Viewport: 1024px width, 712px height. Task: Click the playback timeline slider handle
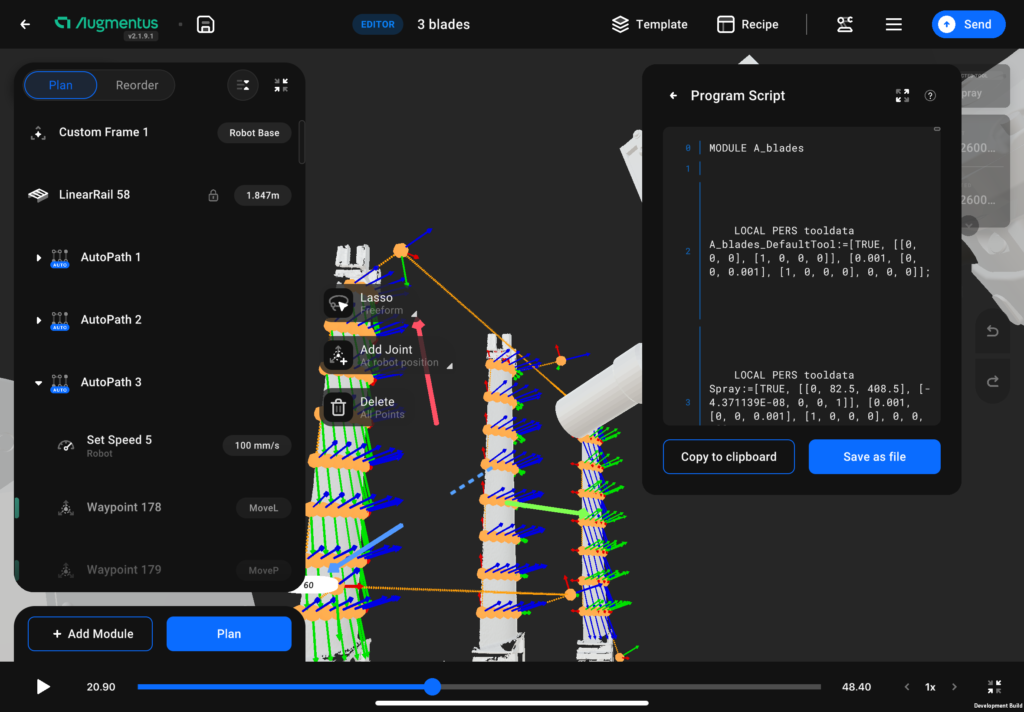432,687
